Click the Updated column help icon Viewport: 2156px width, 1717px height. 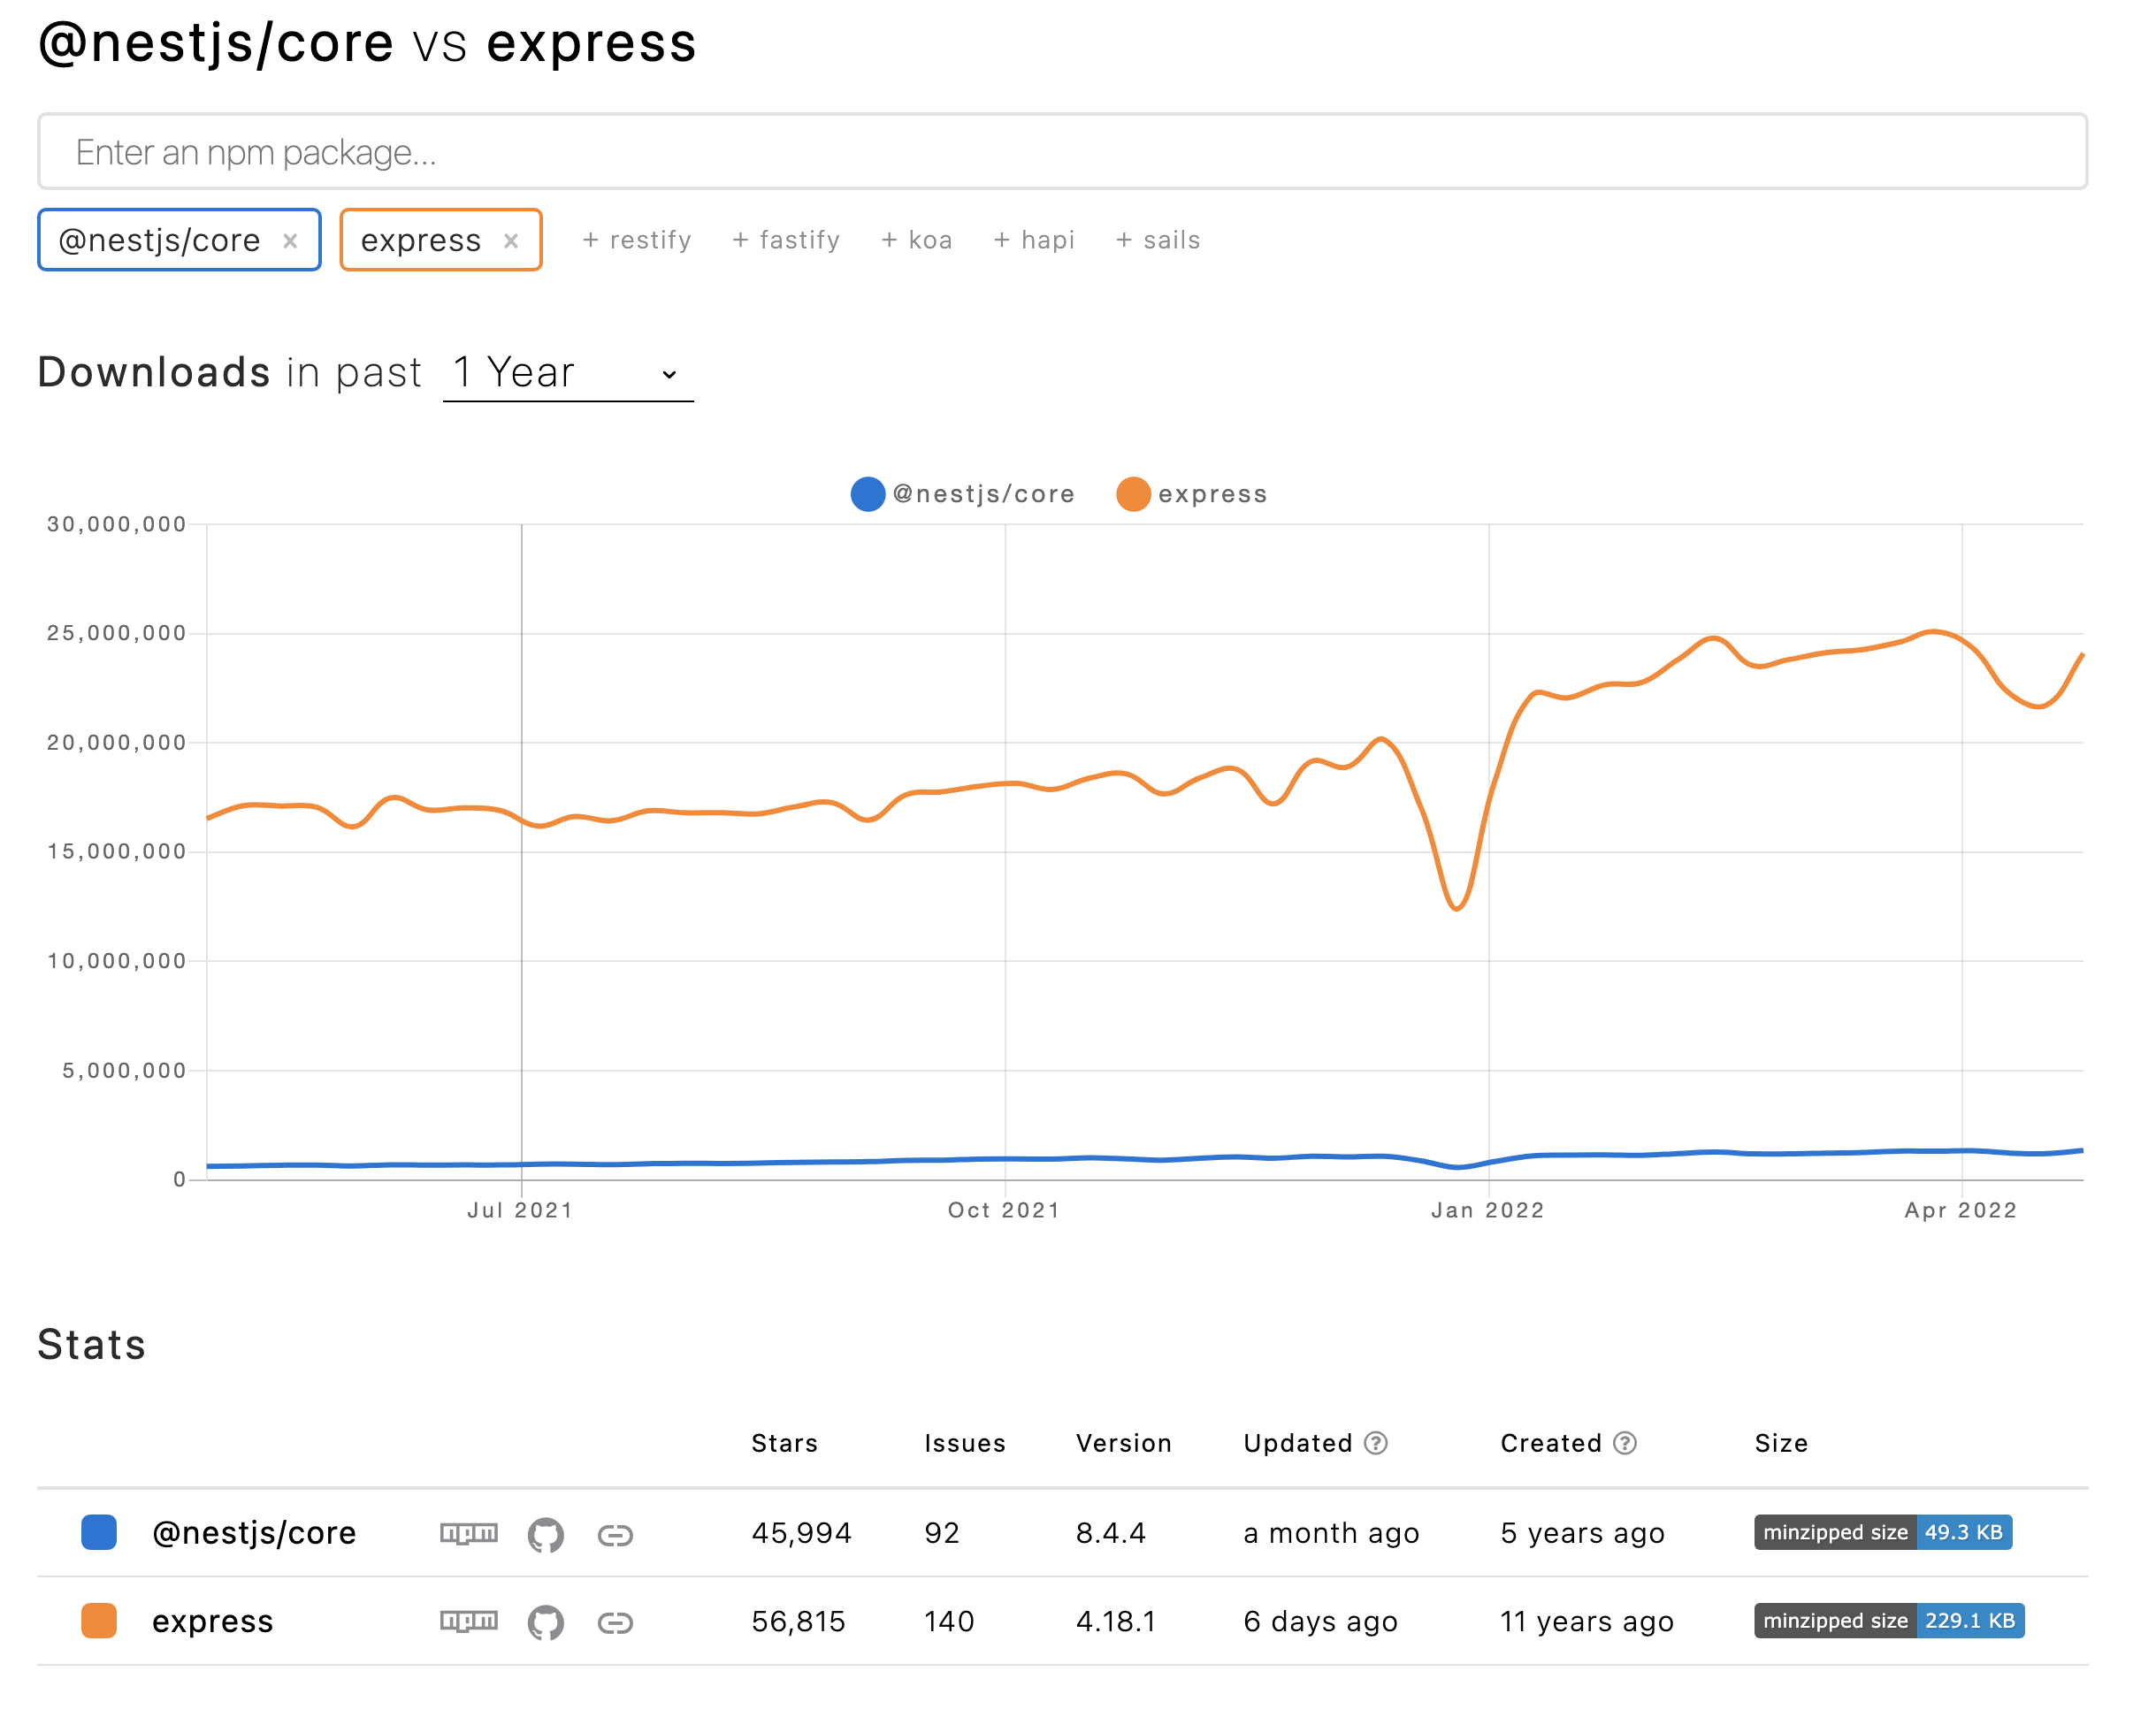pos(1376,1443)
